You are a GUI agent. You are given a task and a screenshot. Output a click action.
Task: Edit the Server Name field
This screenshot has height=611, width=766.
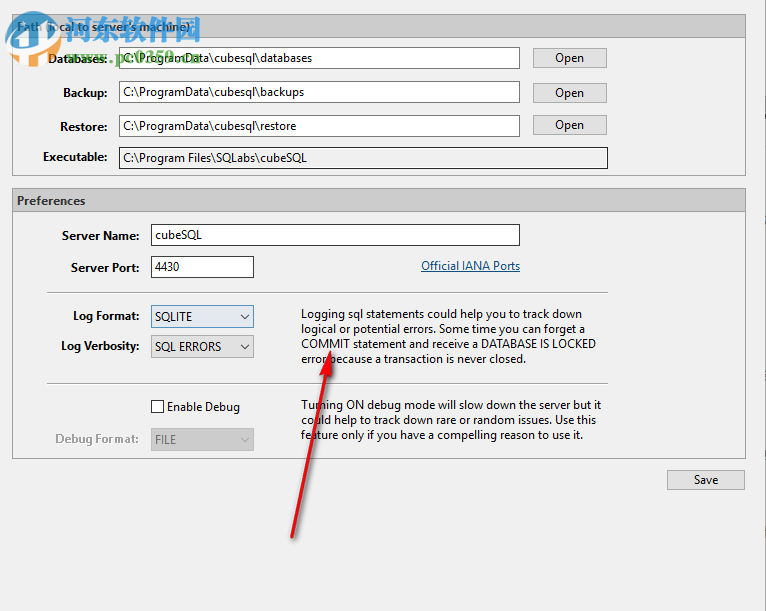coord(335,235)
